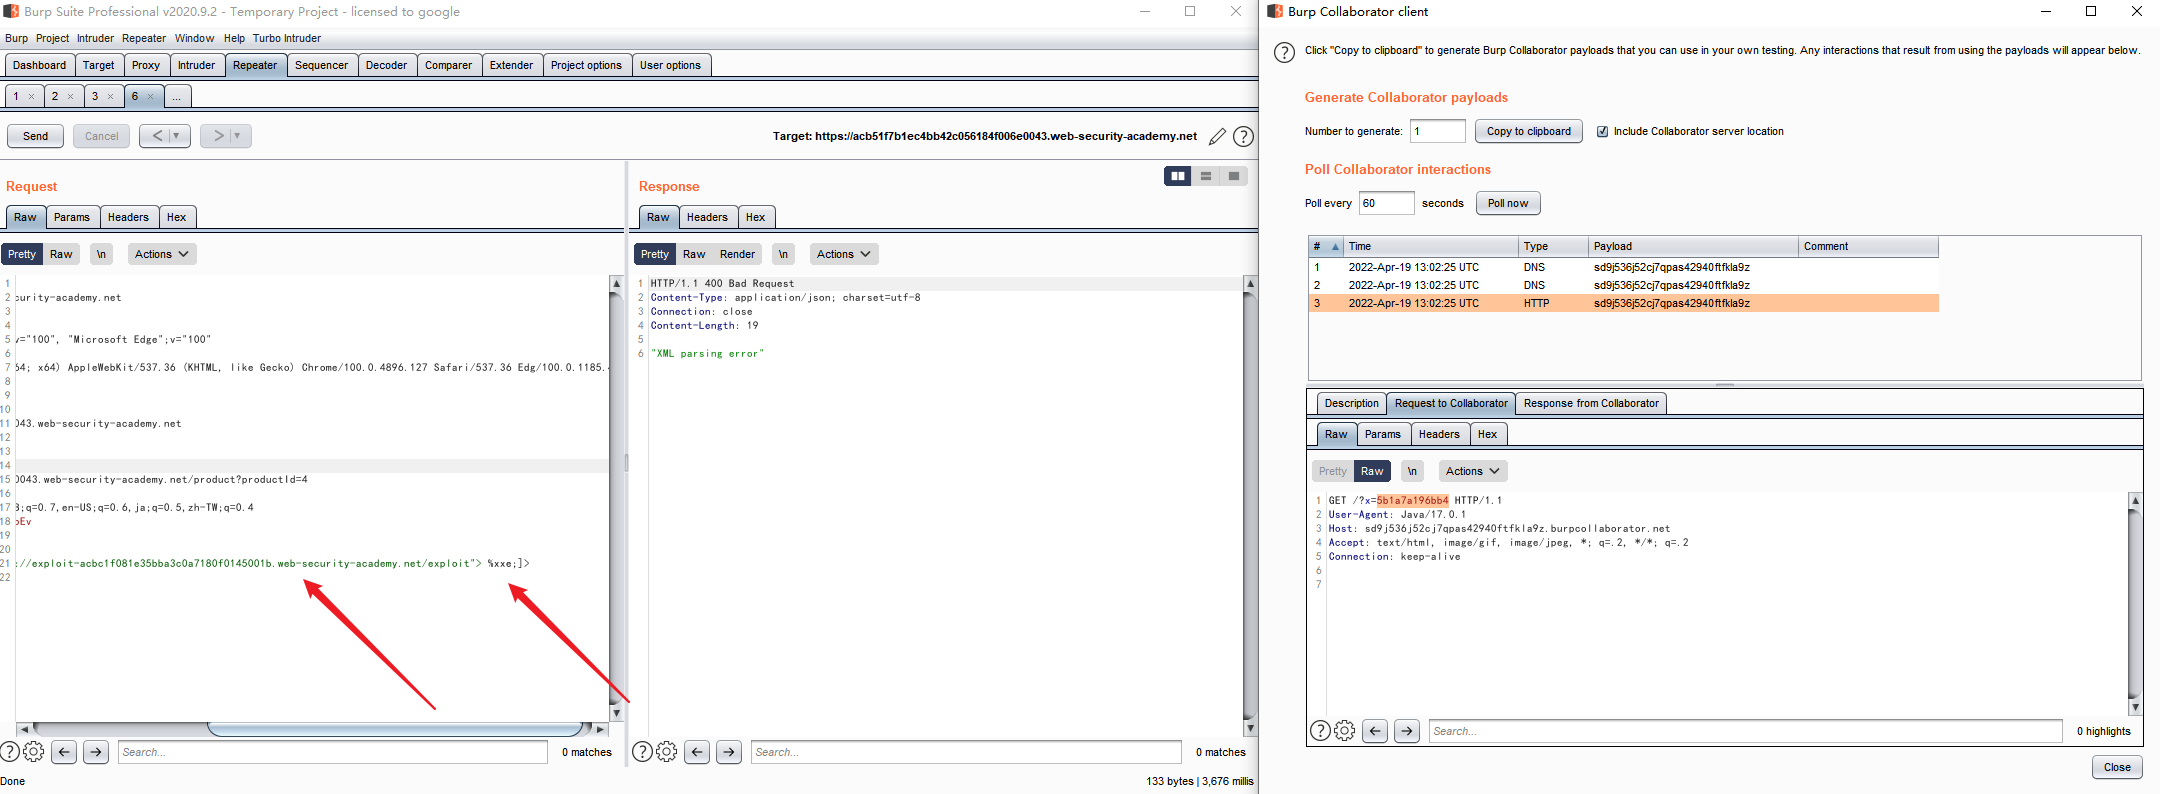This screenshot has height=794, width=2160.
Task: Send the Repeater request
Action: tap(36, 136)
